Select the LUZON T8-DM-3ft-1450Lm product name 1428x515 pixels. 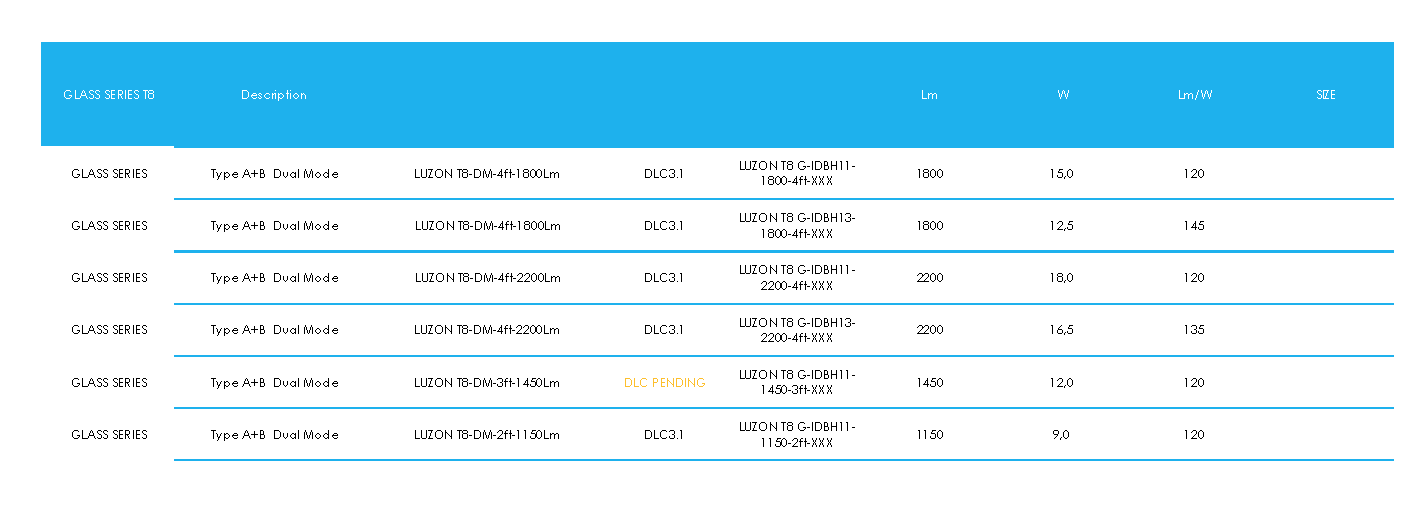487,383
